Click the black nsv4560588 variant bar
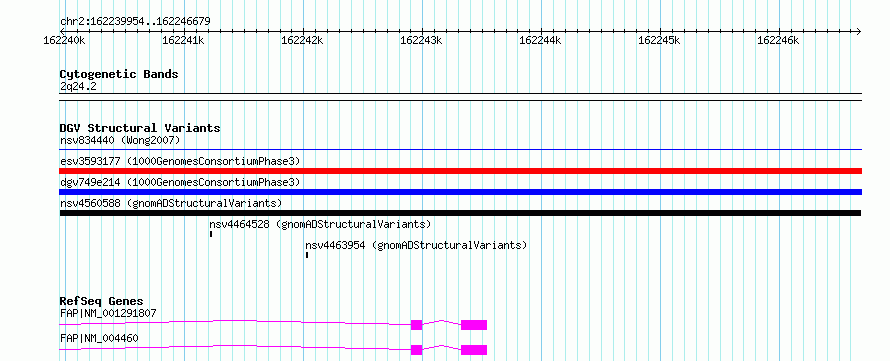Screen dimensions: 890x361 point(460,213)
